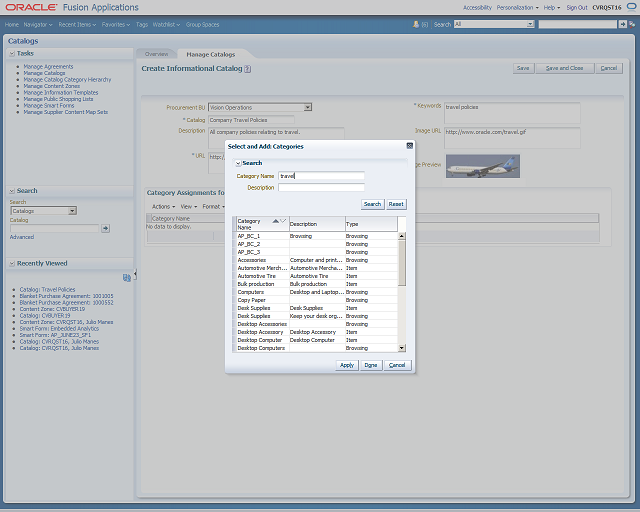Sort Category Name column ascending
The height and width of the screenshot is (512, 640).
(x=276, y=221)
